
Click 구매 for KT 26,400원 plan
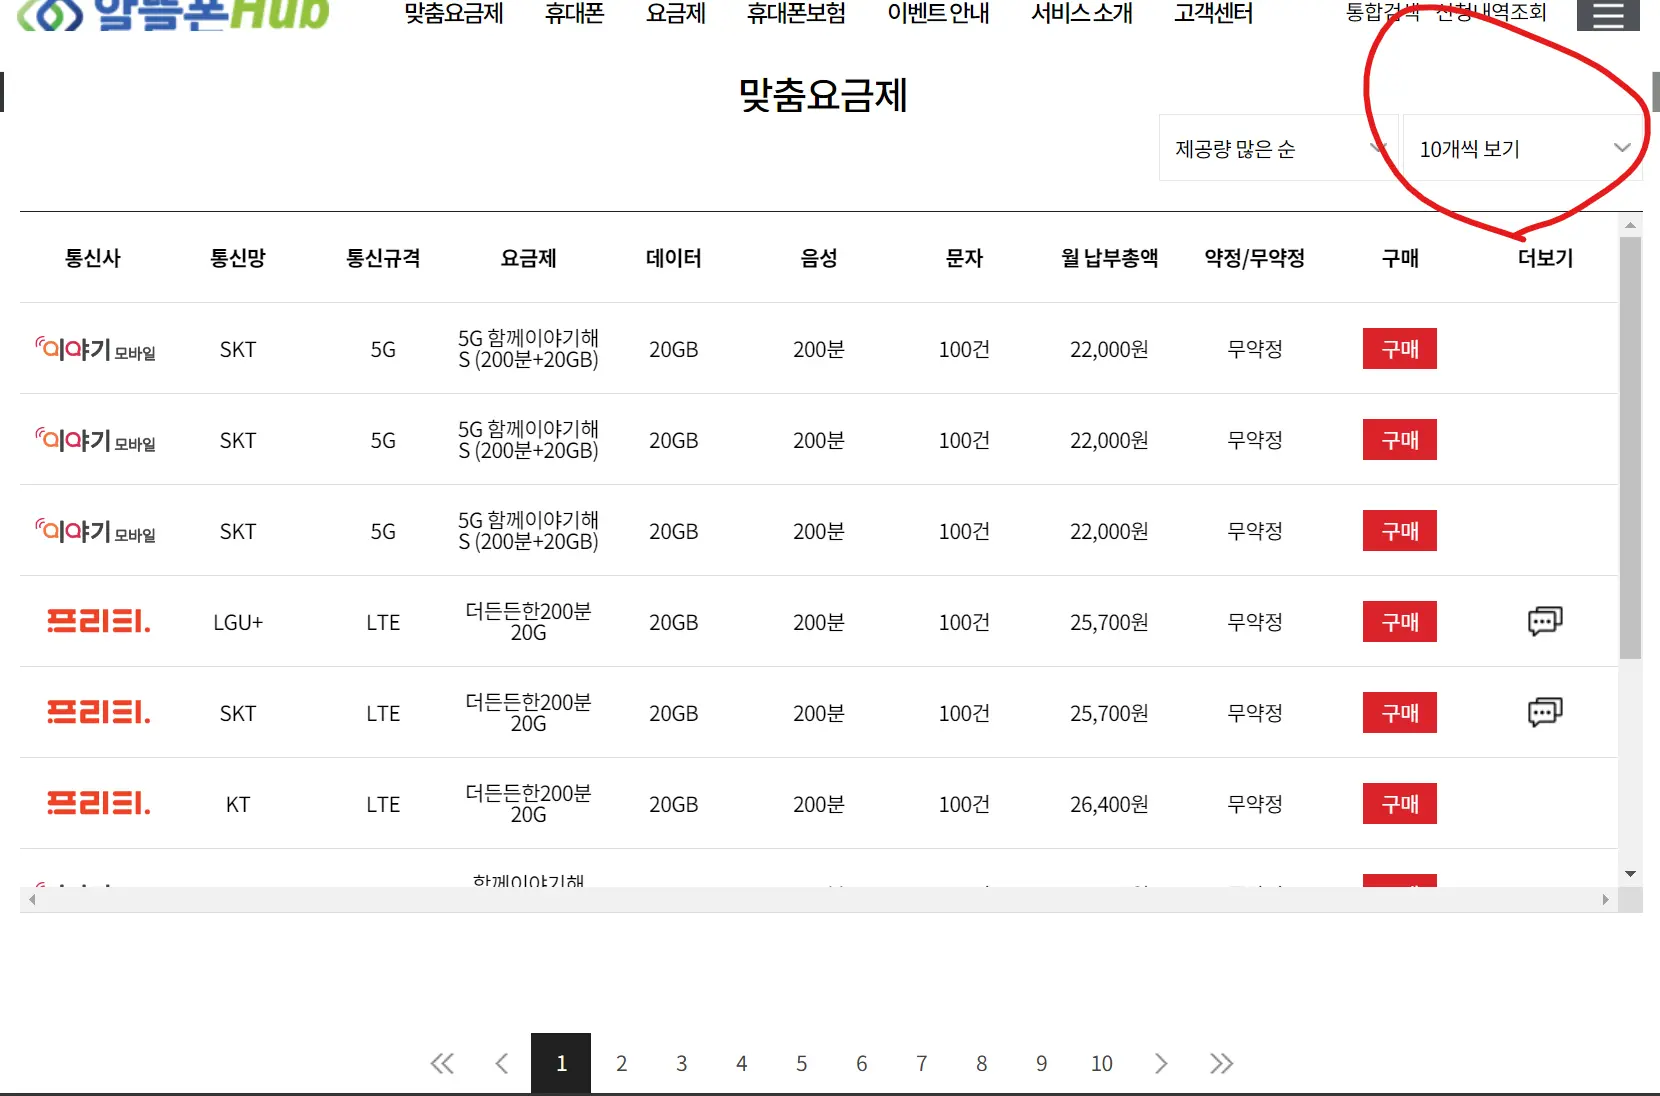pos(1400,803)
